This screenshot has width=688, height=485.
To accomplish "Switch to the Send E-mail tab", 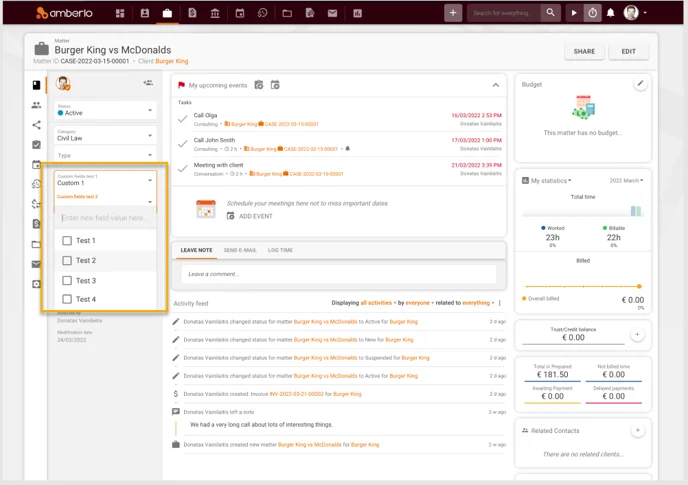I will 240,250.
